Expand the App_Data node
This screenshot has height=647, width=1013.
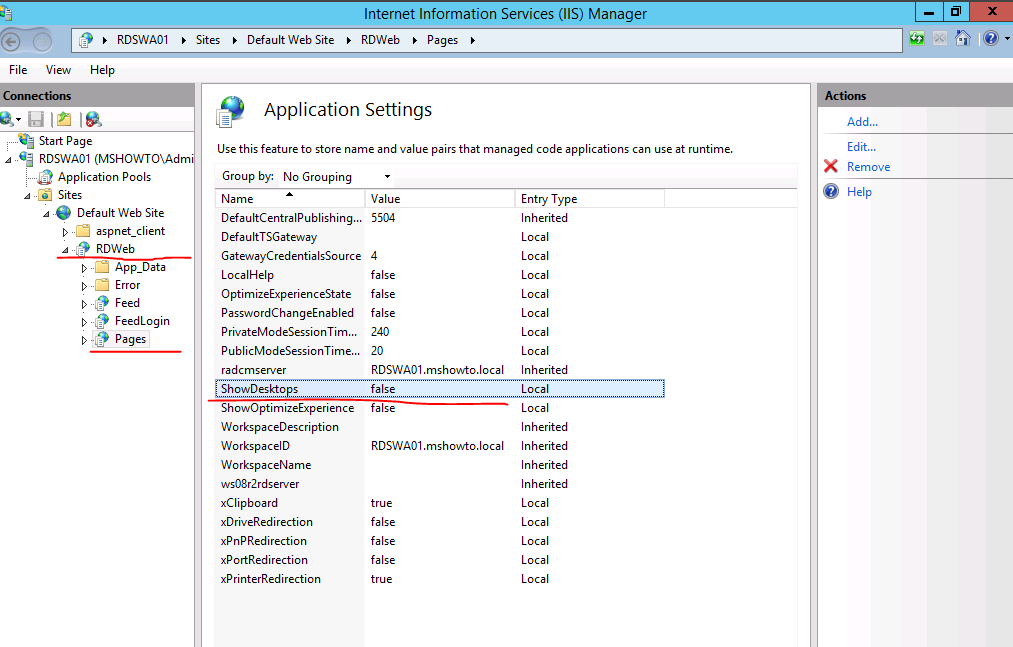point(84,268)
